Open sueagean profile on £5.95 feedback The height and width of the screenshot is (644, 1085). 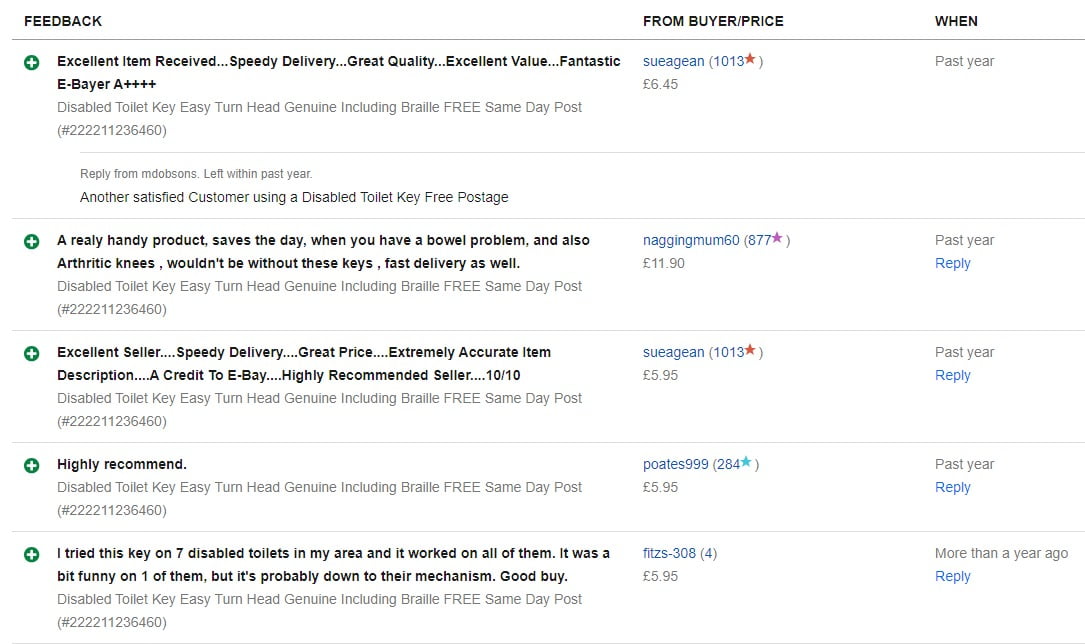click(673, 353)
